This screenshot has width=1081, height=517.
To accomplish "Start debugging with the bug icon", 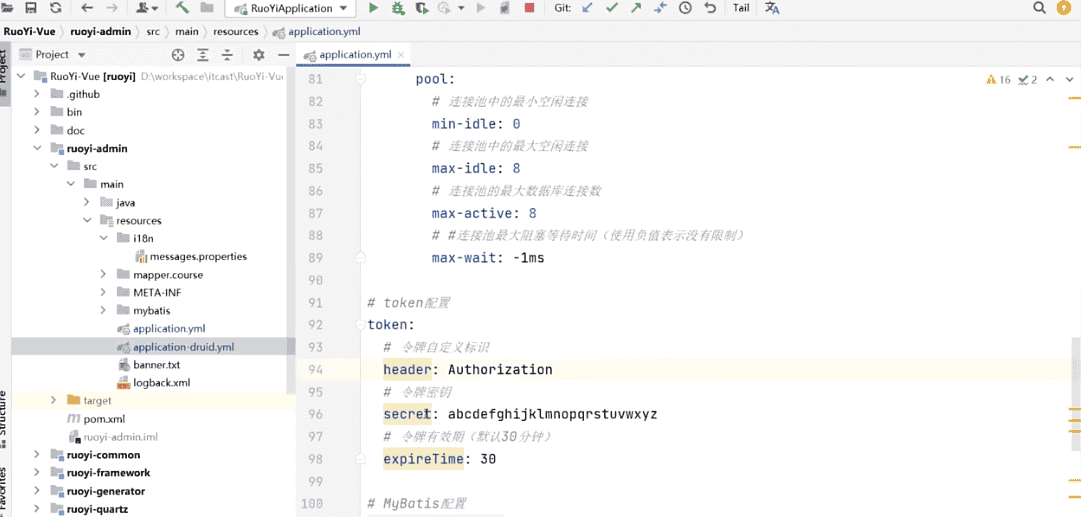I will [398, 8].
